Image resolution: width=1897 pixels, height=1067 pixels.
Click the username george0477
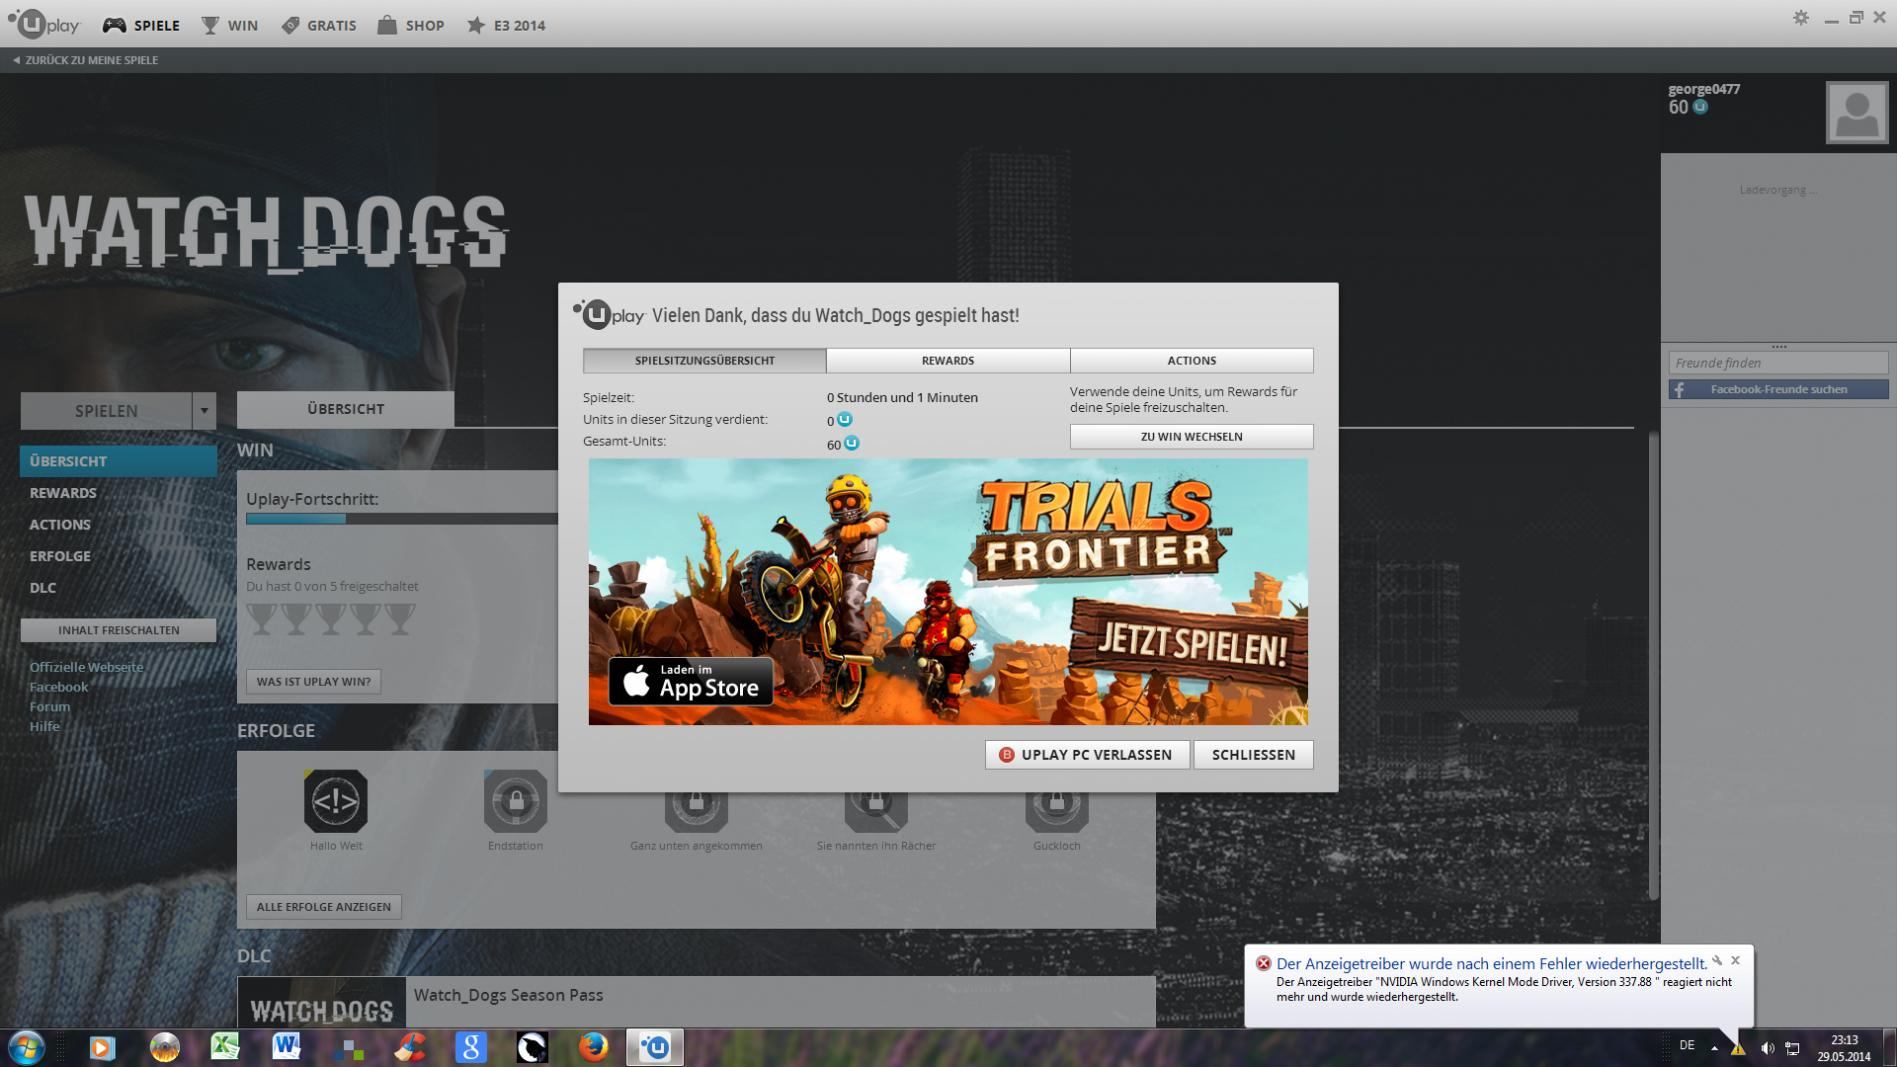click(x=1704, y=89)
